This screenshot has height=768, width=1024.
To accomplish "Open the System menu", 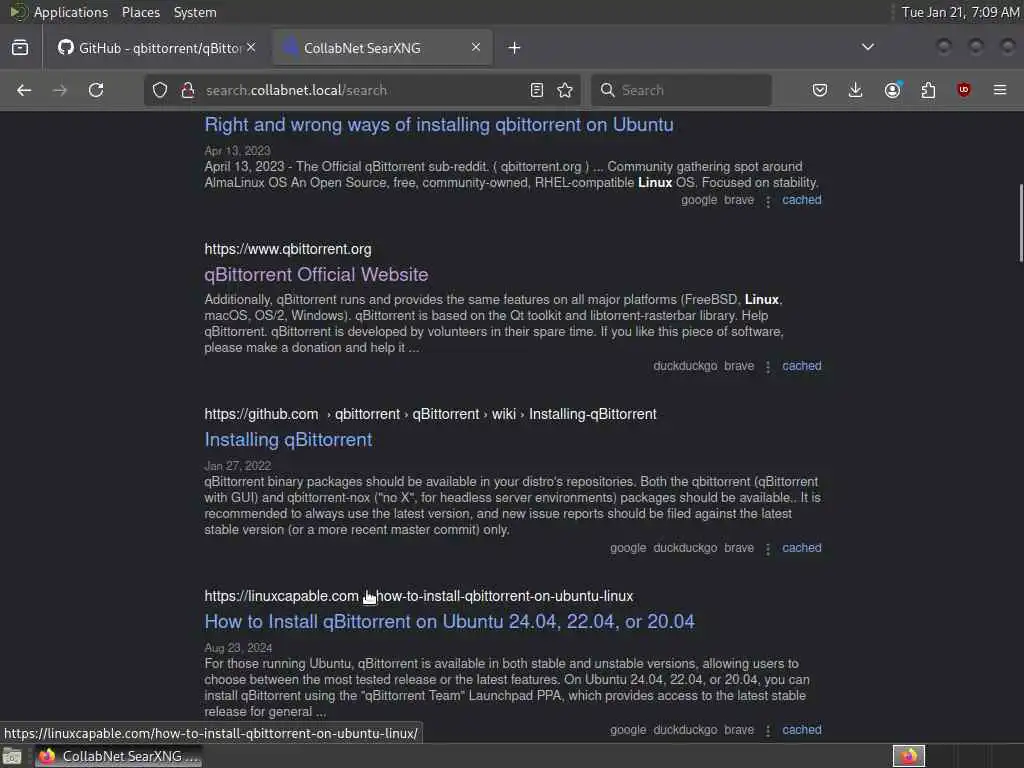I will pos(195,12).
